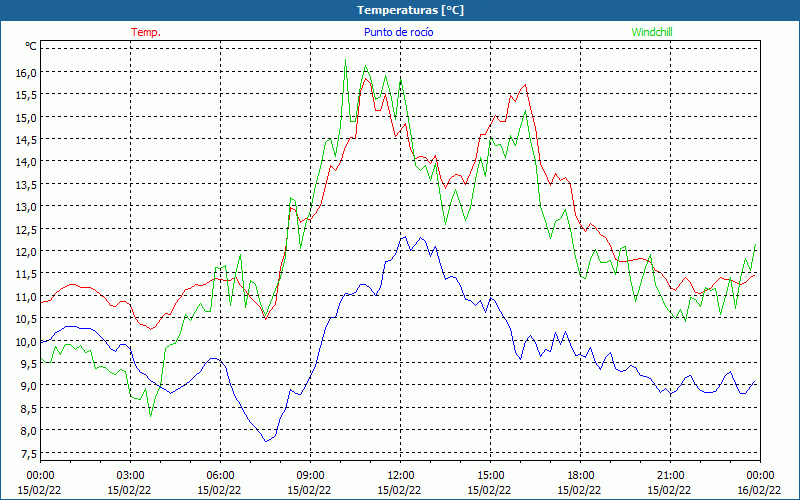800x500 pixels.
Task: Select the blue 'Punto de rocío' legend label
Action: pyautogui.click(x=398, y=32)
